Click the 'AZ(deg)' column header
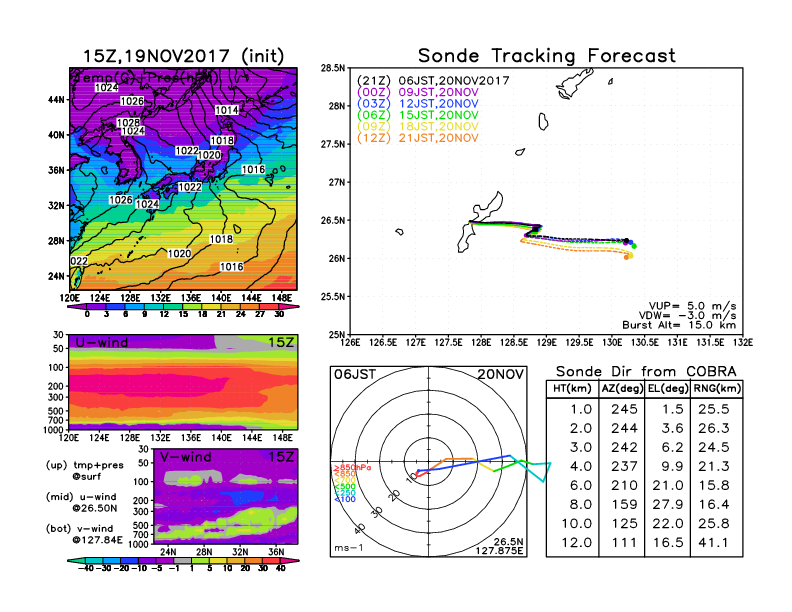Image resolution: width=792 pixels, height=612 pixels. click(622, 389)
